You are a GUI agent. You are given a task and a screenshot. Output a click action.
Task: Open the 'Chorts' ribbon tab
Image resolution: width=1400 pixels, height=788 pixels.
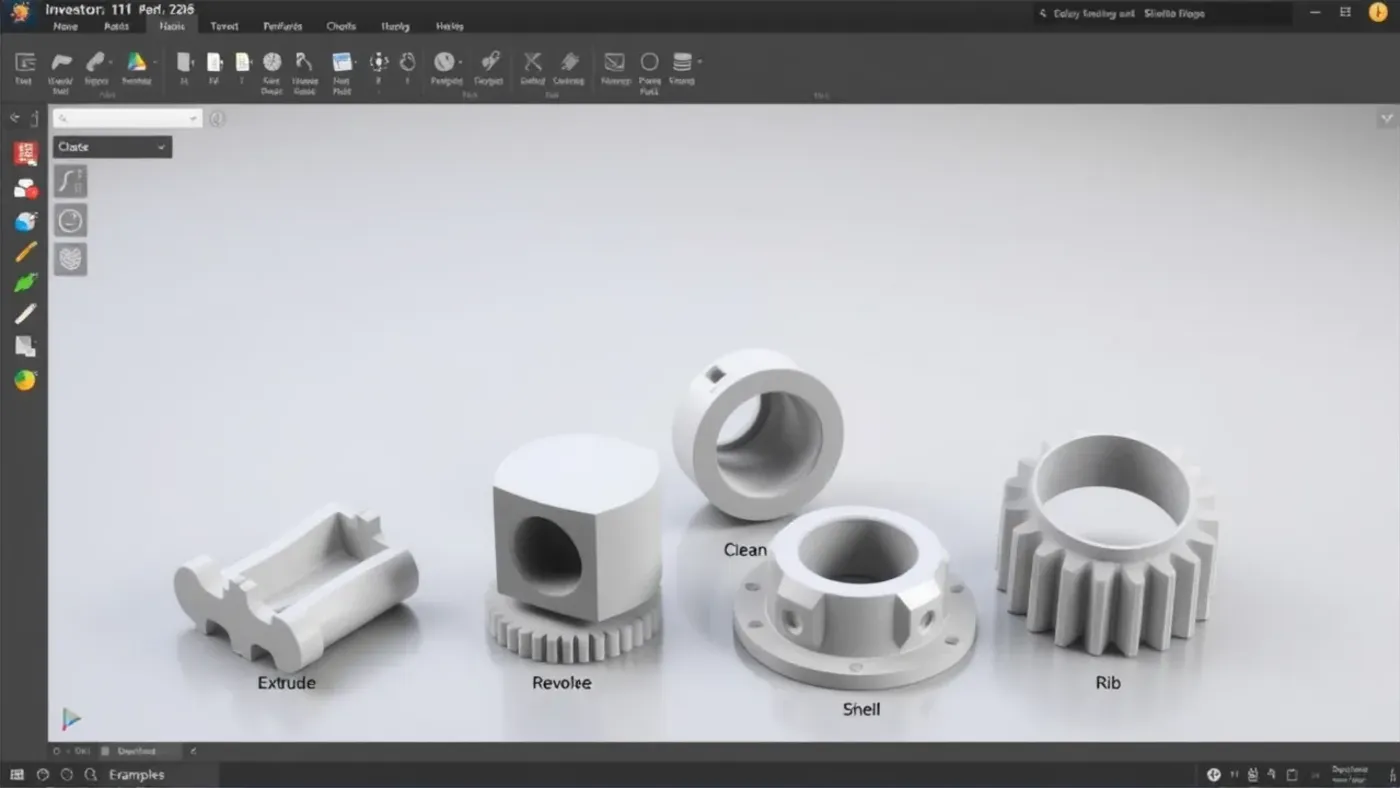[x=341, y=27]
